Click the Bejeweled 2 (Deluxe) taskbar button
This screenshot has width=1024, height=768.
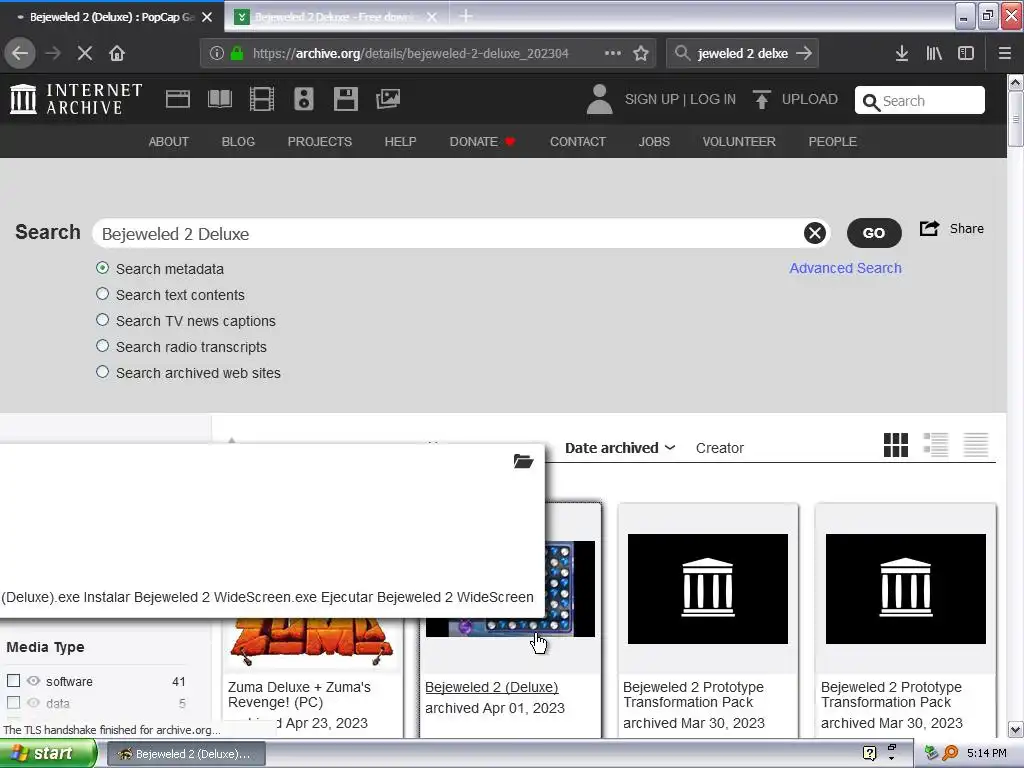tap(186, 754)
